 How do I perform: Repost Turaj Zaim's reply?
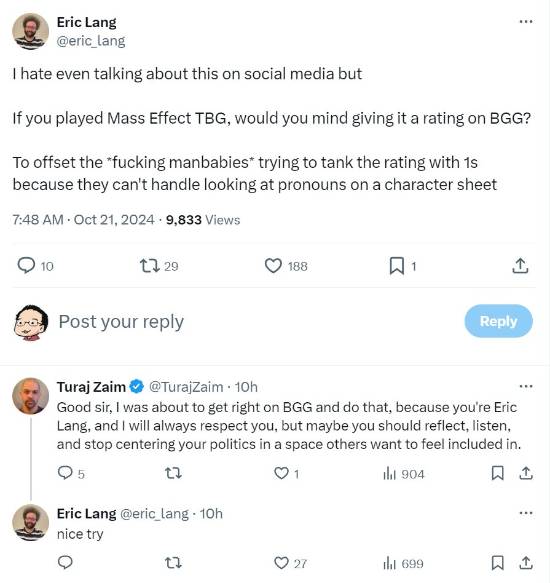pyautogui.click(x=173, y=473)
